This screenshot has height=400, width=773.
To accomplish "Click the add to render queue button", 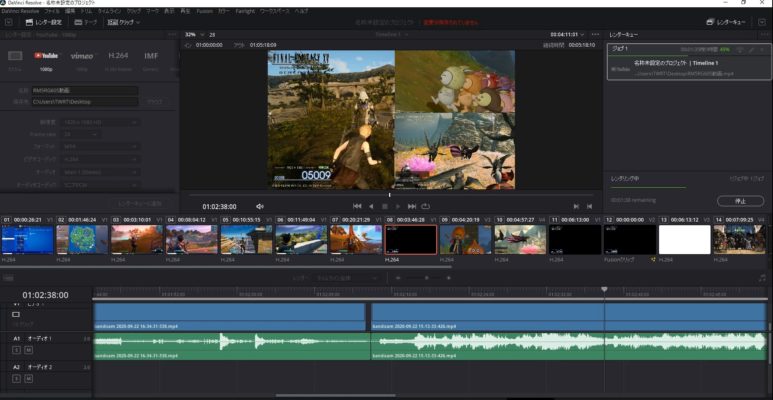I will click(139, 203).
